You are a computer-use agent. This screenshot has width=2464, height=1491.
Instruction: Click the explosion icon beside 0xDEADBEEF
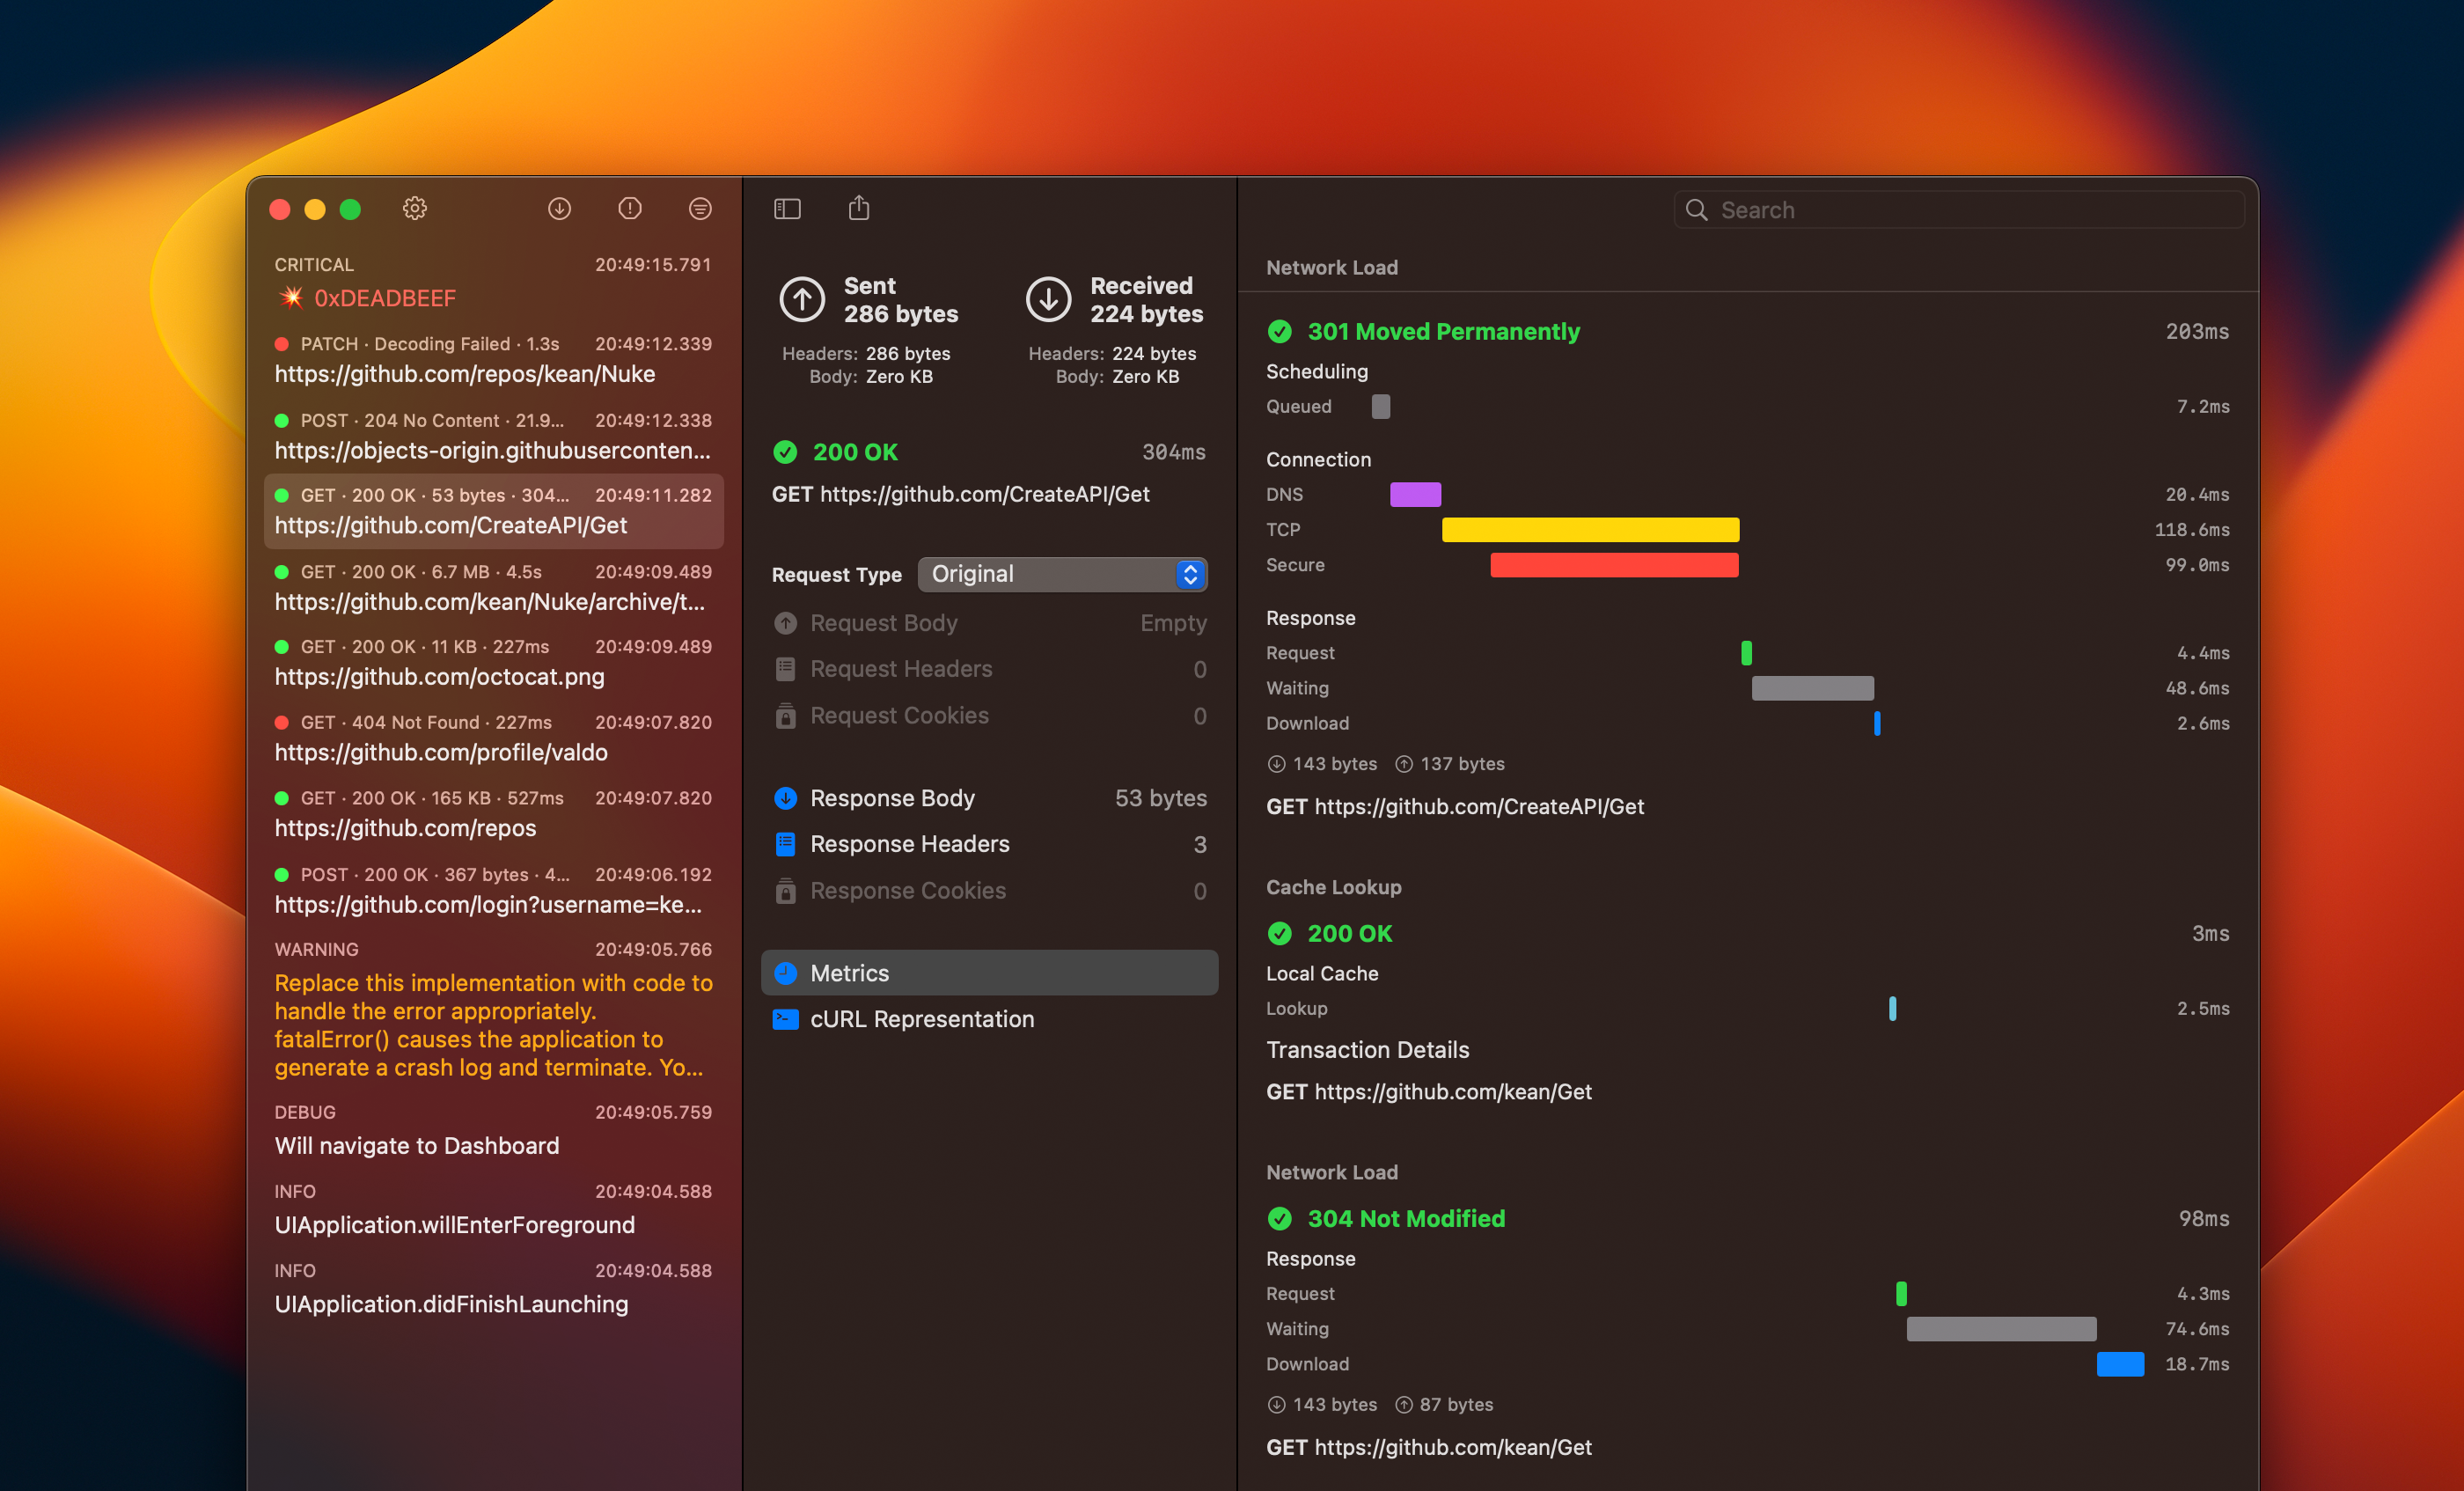[292, 298]
